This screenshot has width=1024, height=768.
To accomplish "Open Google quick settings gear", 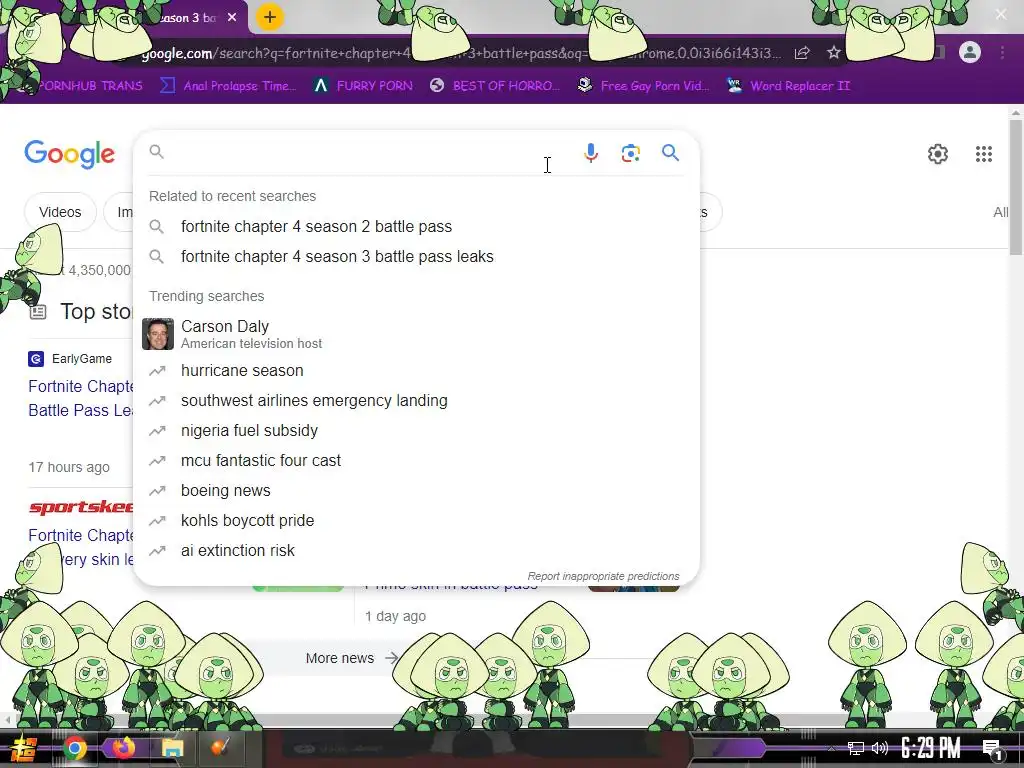I will point(938,153).
